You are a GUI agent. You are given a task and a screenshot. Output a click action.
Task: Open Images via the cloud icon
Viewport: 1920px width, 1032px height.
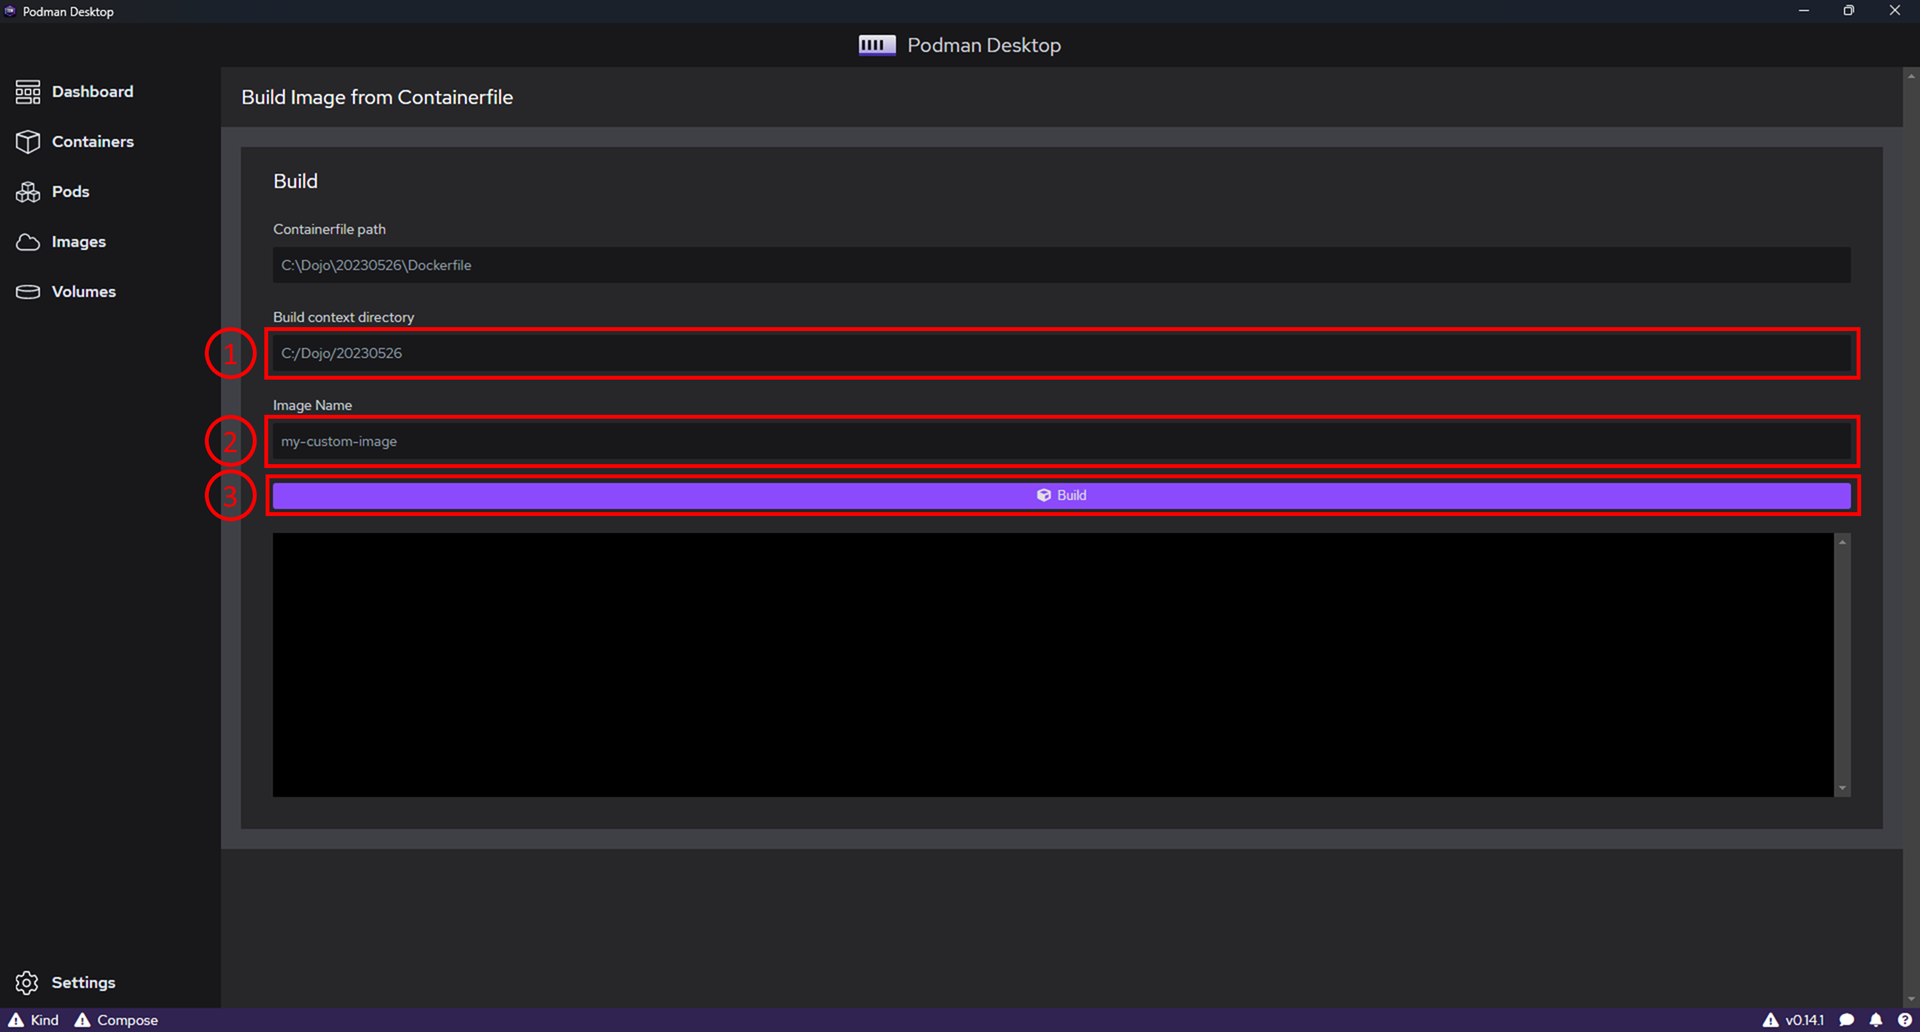[28, 242]
